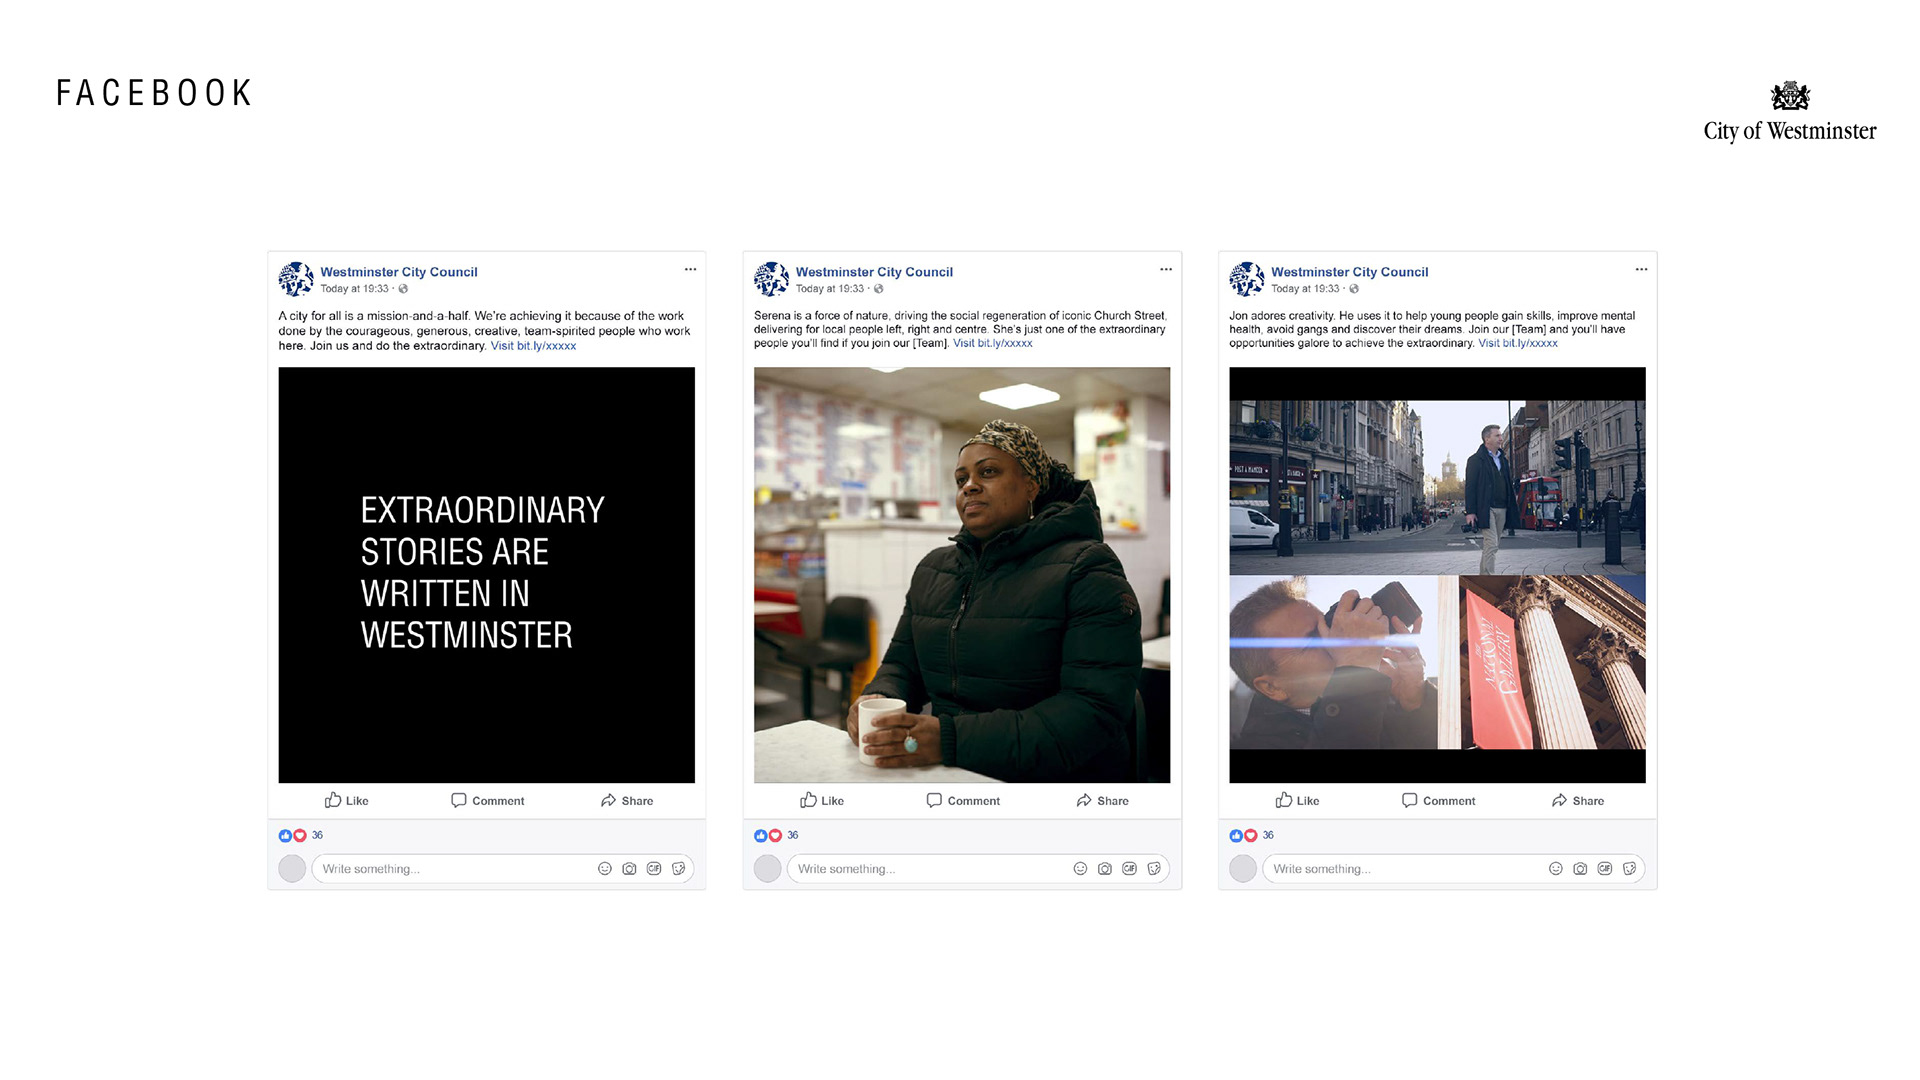Open three-dot options on Jon post
Viewport: 1920px width, 1080px height.
click(x=1641, y=270)
